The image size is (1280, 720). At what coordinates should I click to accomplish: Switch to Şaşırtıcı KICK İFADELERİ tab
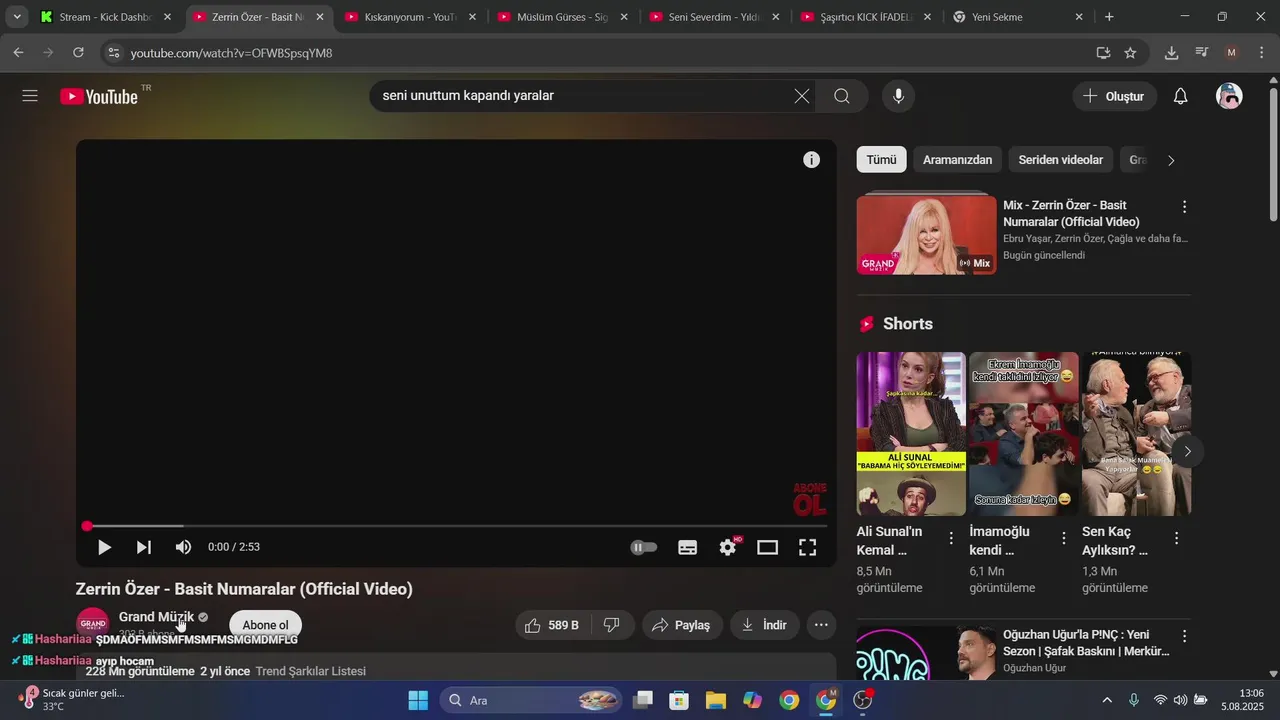tap(868, 17)
